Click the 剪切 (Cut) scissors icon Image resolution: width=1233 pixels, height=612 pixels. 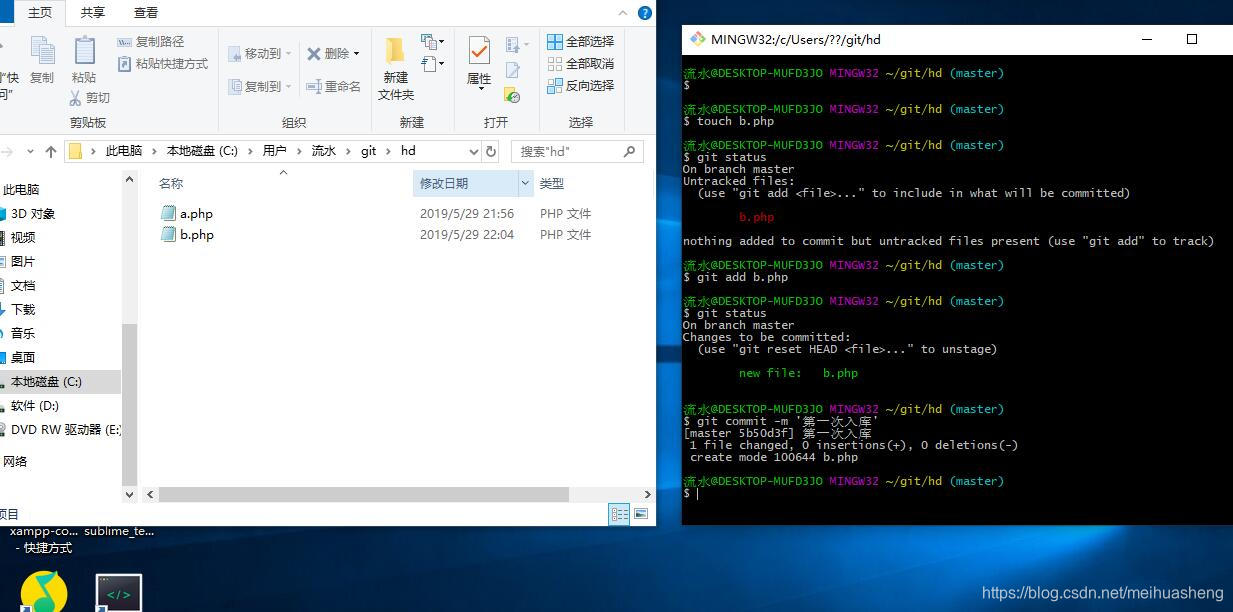point(75,98)
